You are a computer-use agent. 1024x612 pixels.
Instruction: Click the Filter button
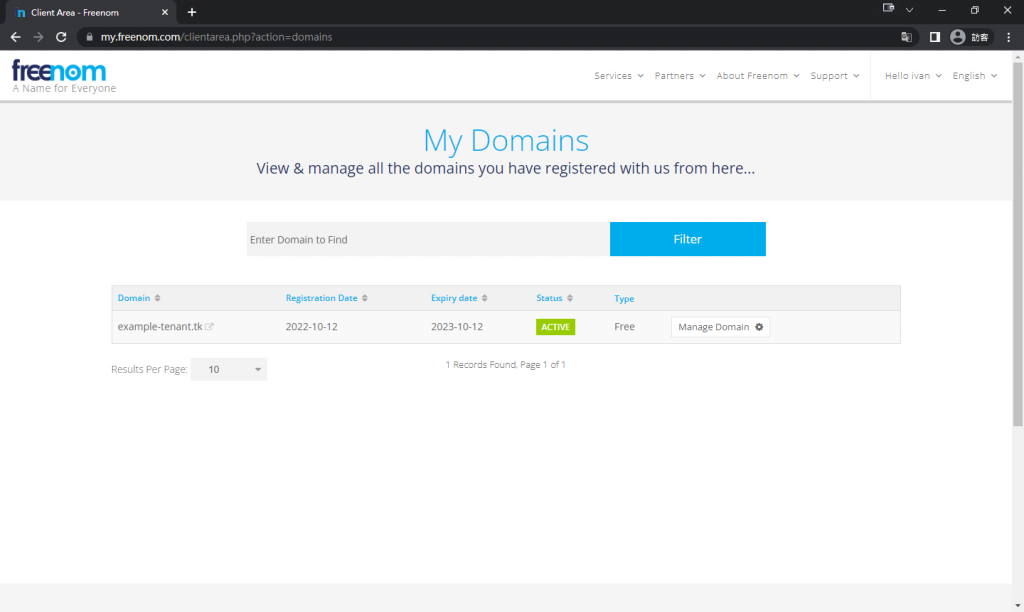688,239
